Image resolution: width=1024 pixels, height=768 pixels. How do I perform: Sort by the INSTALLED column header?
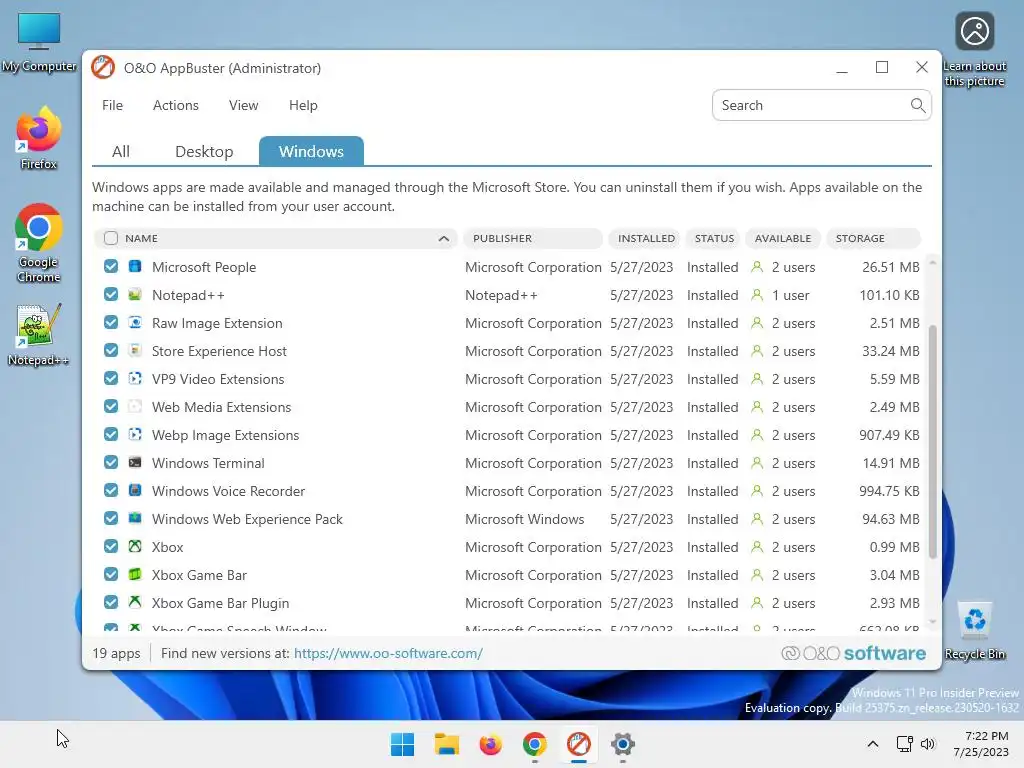(646, 238)
